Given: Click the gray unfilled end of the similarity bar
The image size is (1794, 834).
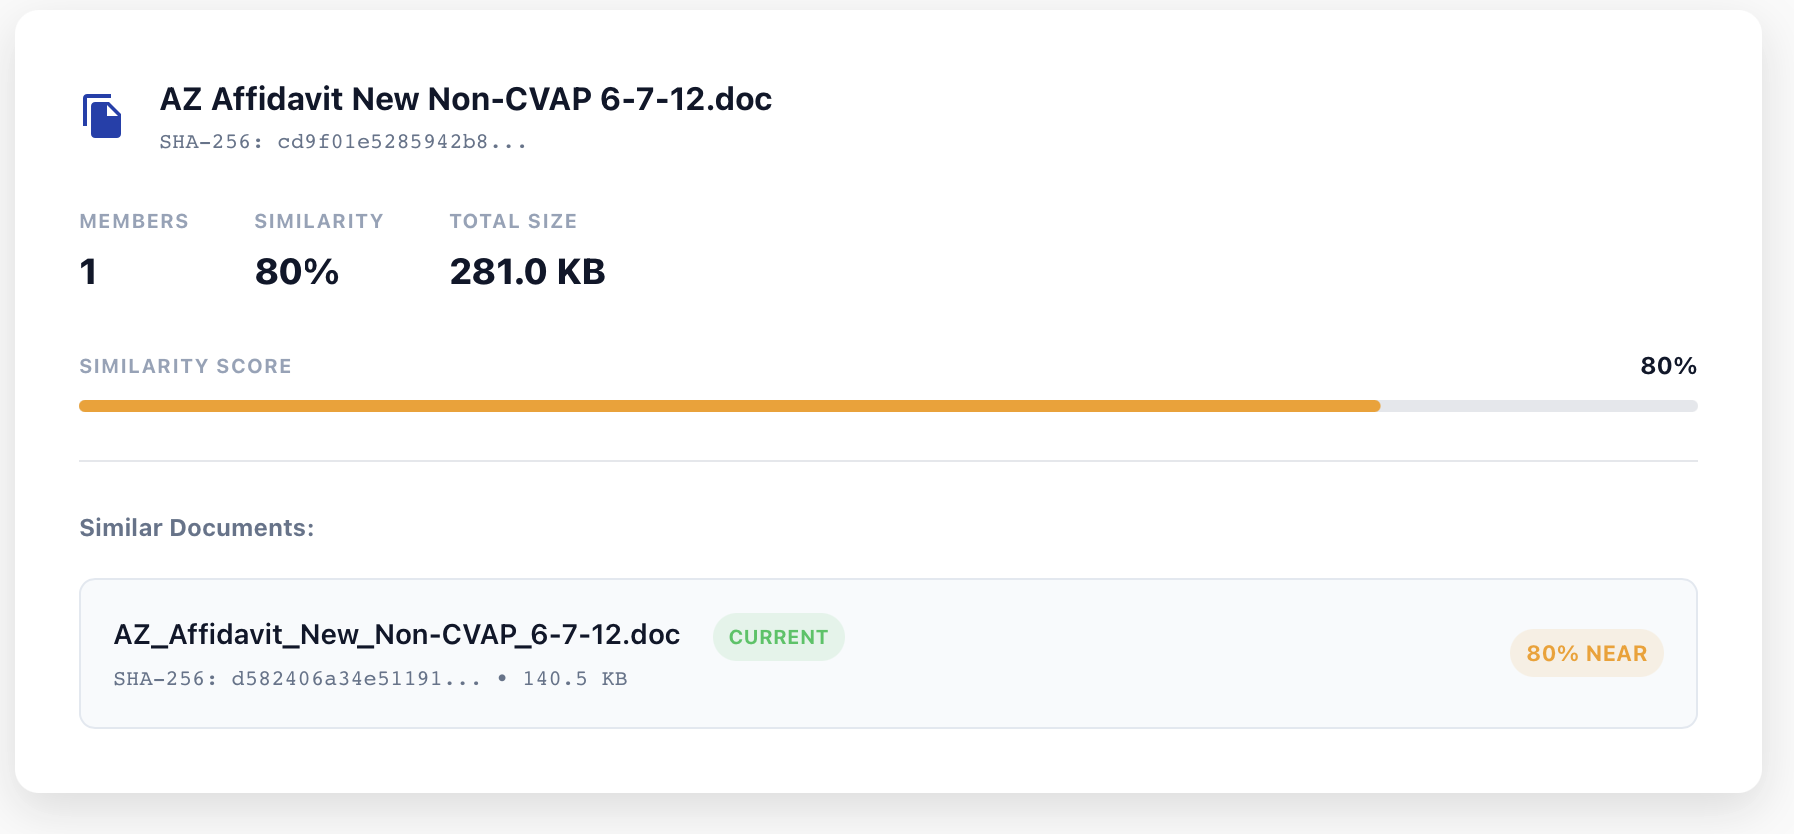Looking at the screenshot, I should tap(1538, 406).
